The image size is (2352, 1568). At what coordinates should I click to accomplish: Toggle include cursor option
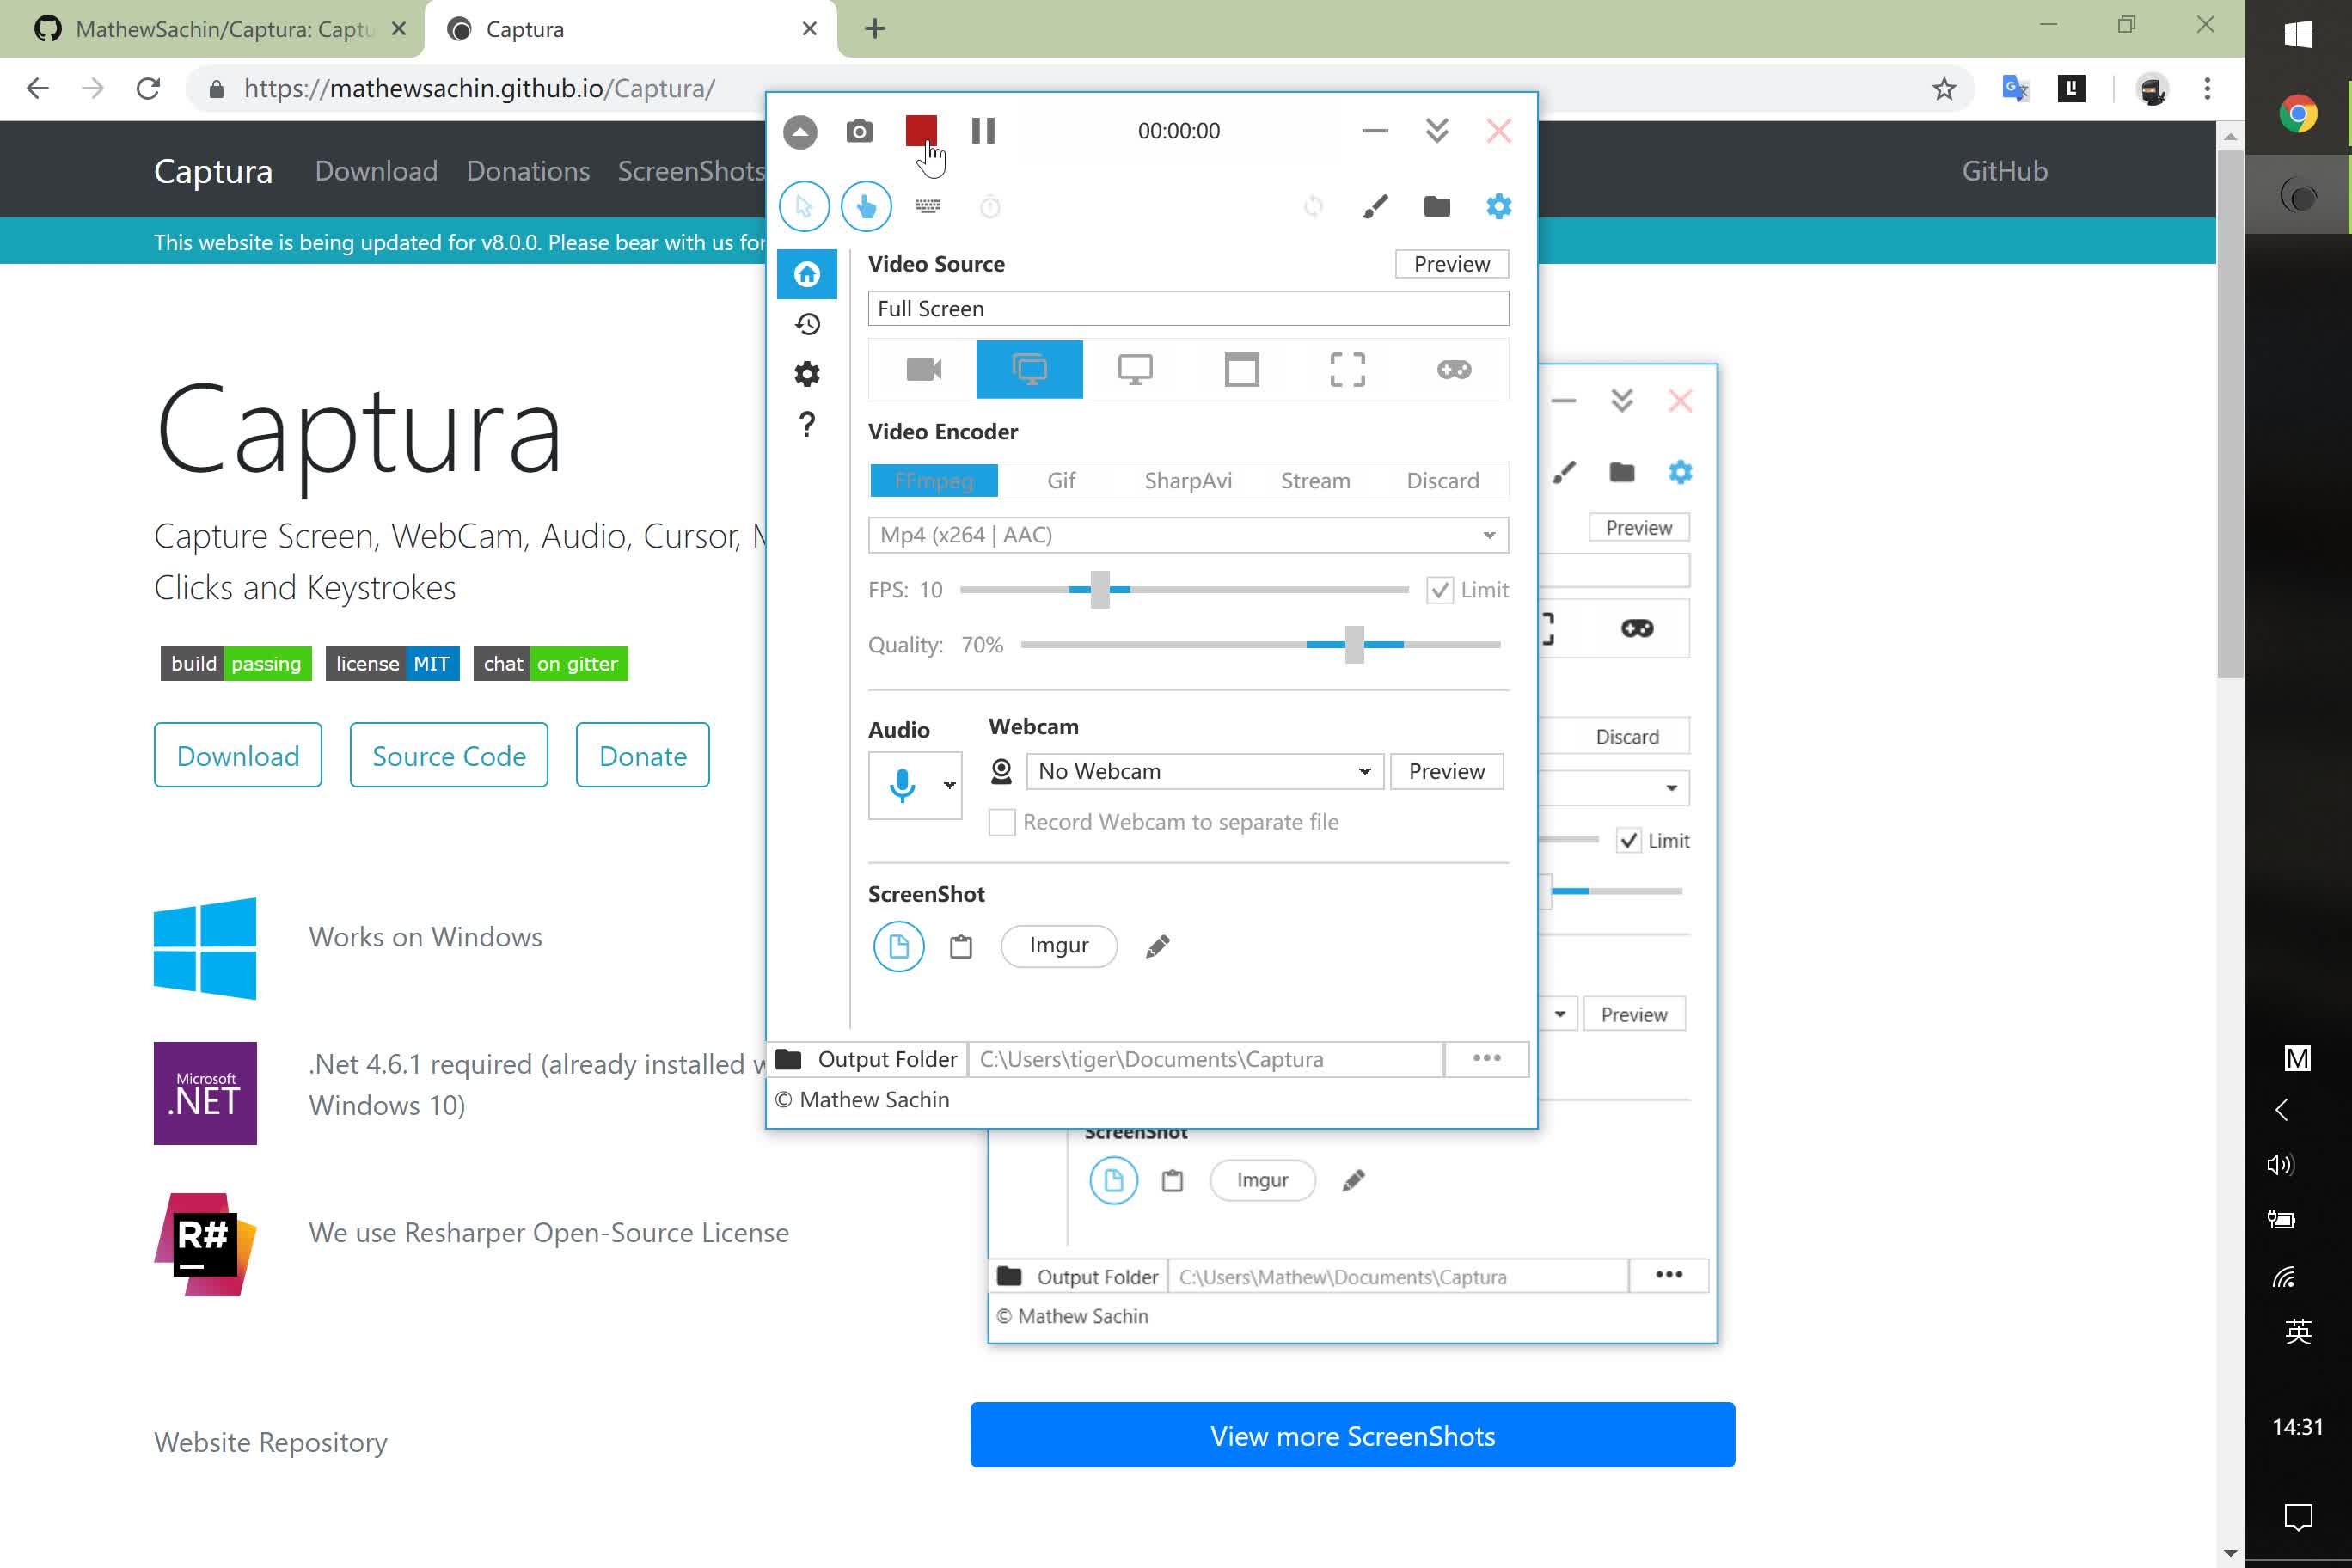(804, 207)
